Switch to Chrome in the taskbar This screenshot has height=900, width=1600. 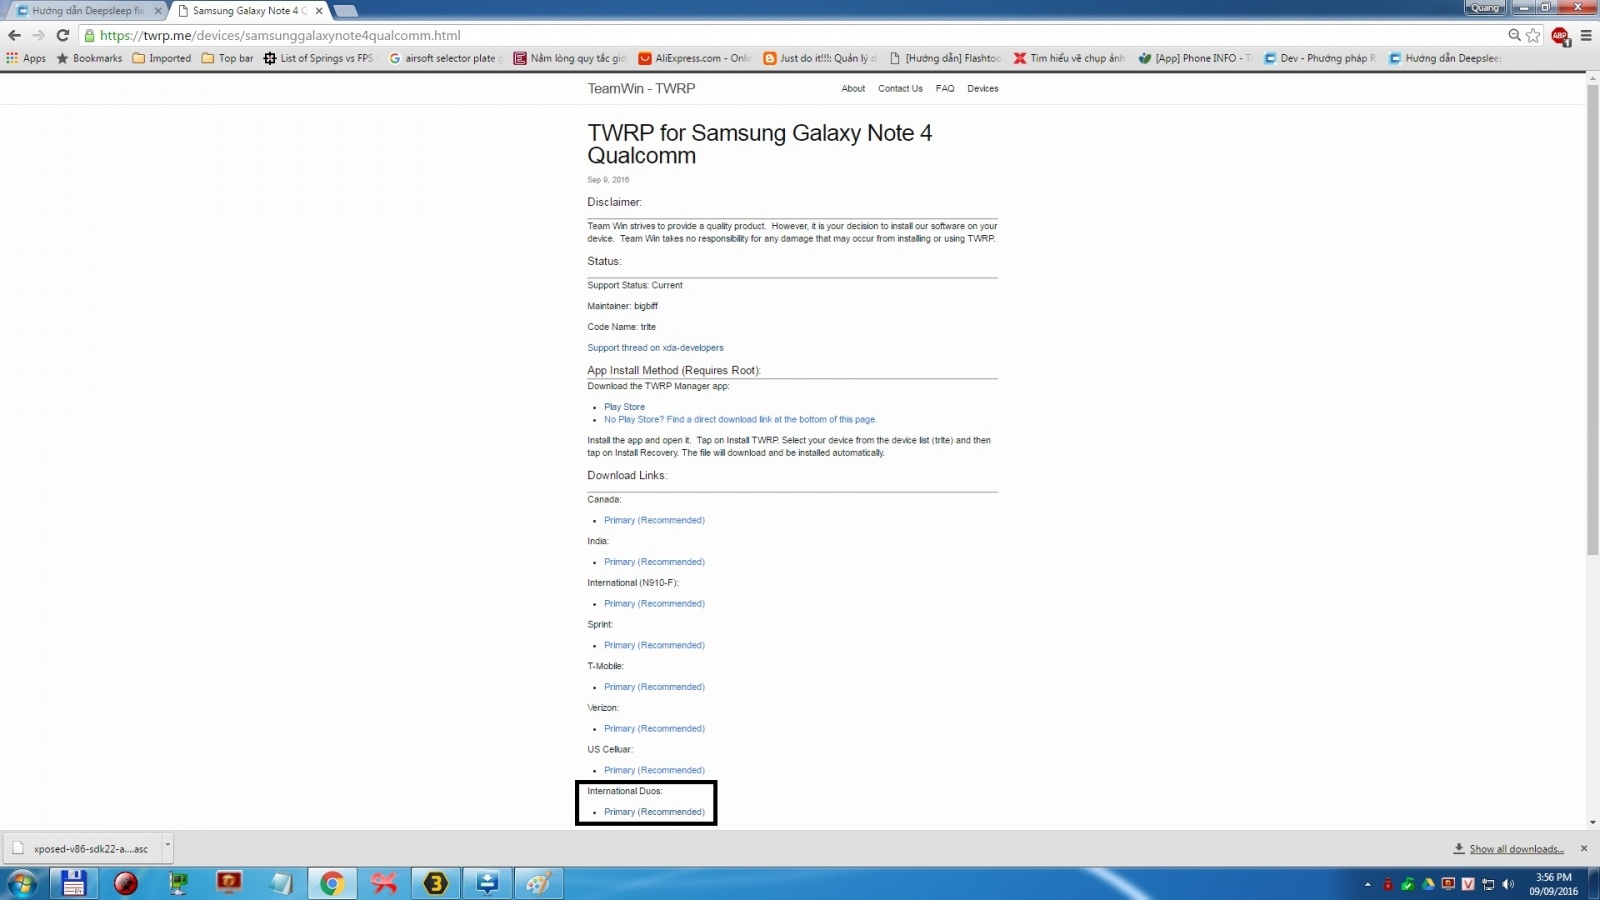coord(332,883)
